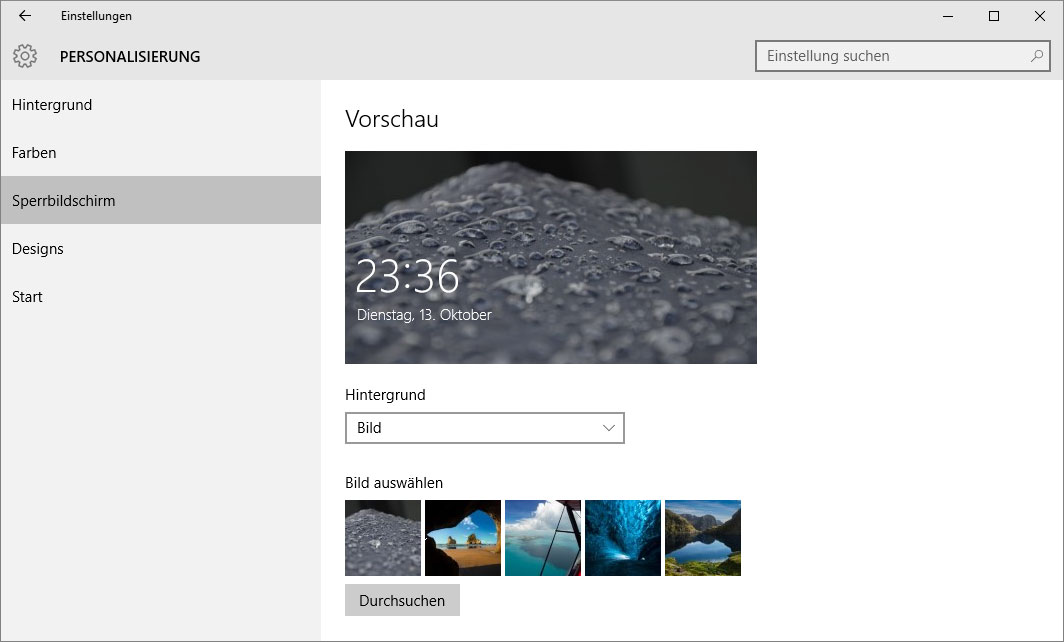Click the Durchsuchen button
Viewport: 1064px width, 642px height.
point(402,601)
